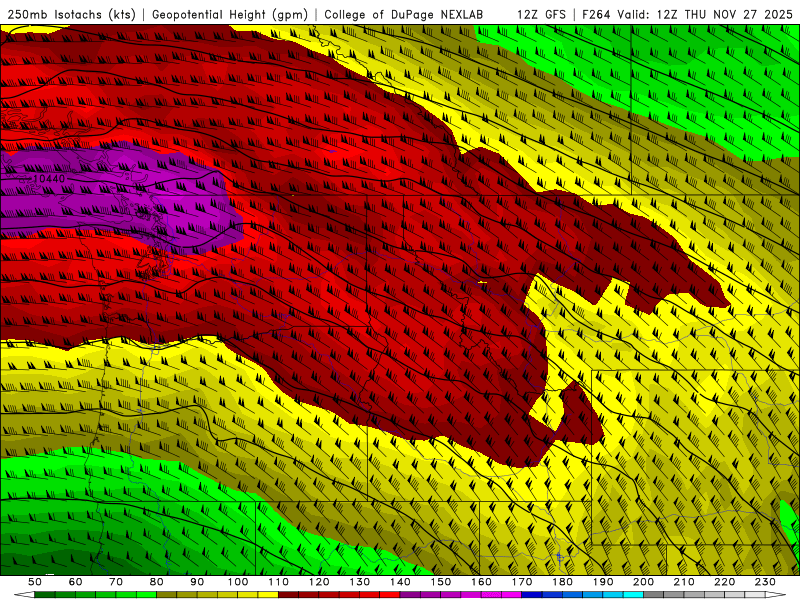Image resolution: width=800 pixels, height=600 pixels.
Task: Click the 'F264' forecast hour text
Action: pos(596,14)
